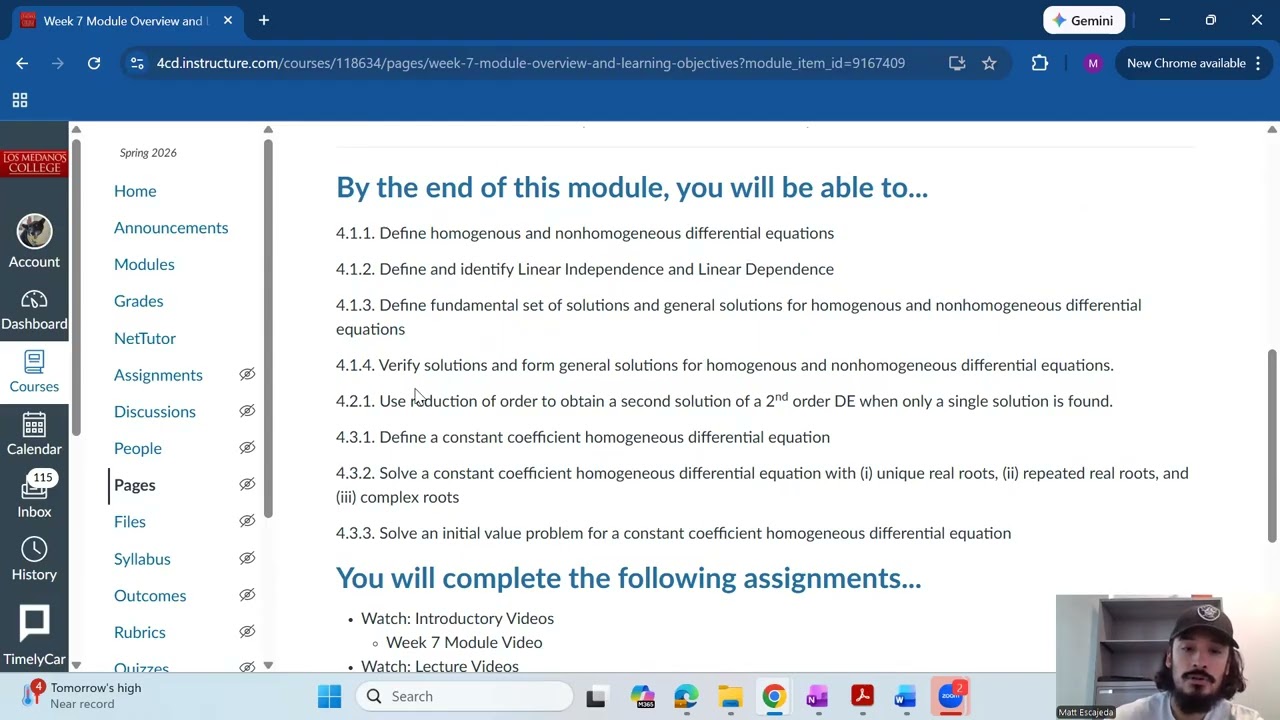Open Modules in the course menu
Image resolution: width=1280 pixels, height=720 pixels.
pyautogui.click(x=144, y=264)
